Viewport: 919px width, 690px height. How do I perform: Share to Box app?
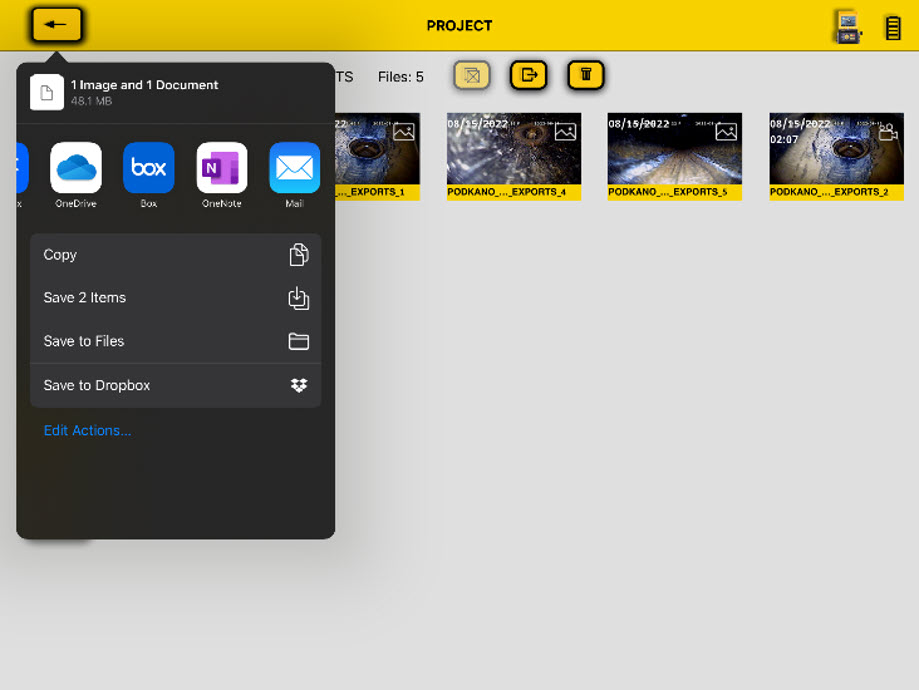click(x=149, y=175)
